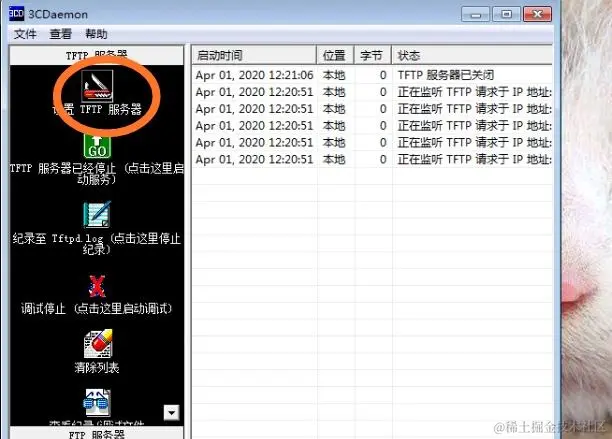This screenshot has height=439, width=612.
Task: Maximize the 3CDaemon window
Action: [x=506, y=14]
